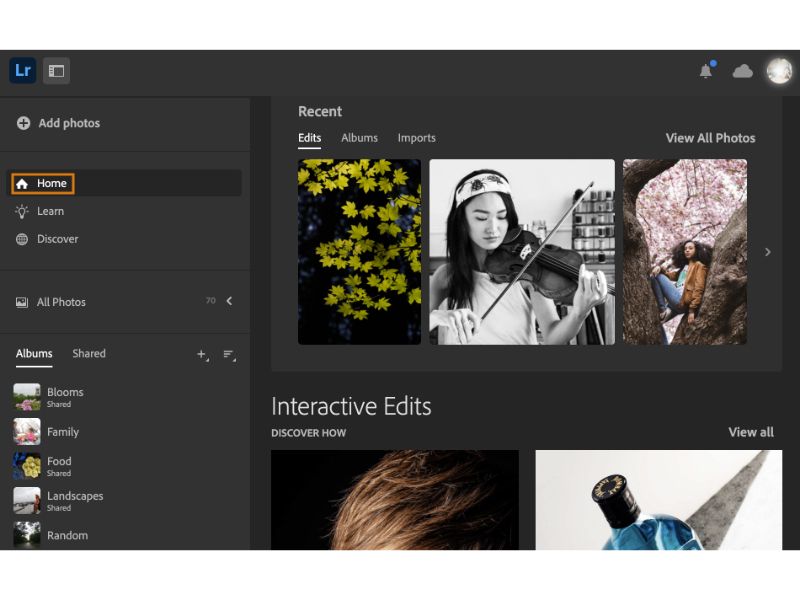Open the Blooms album
The height and width of the screenshot is (600, 800).
click(x=65, y=393)
